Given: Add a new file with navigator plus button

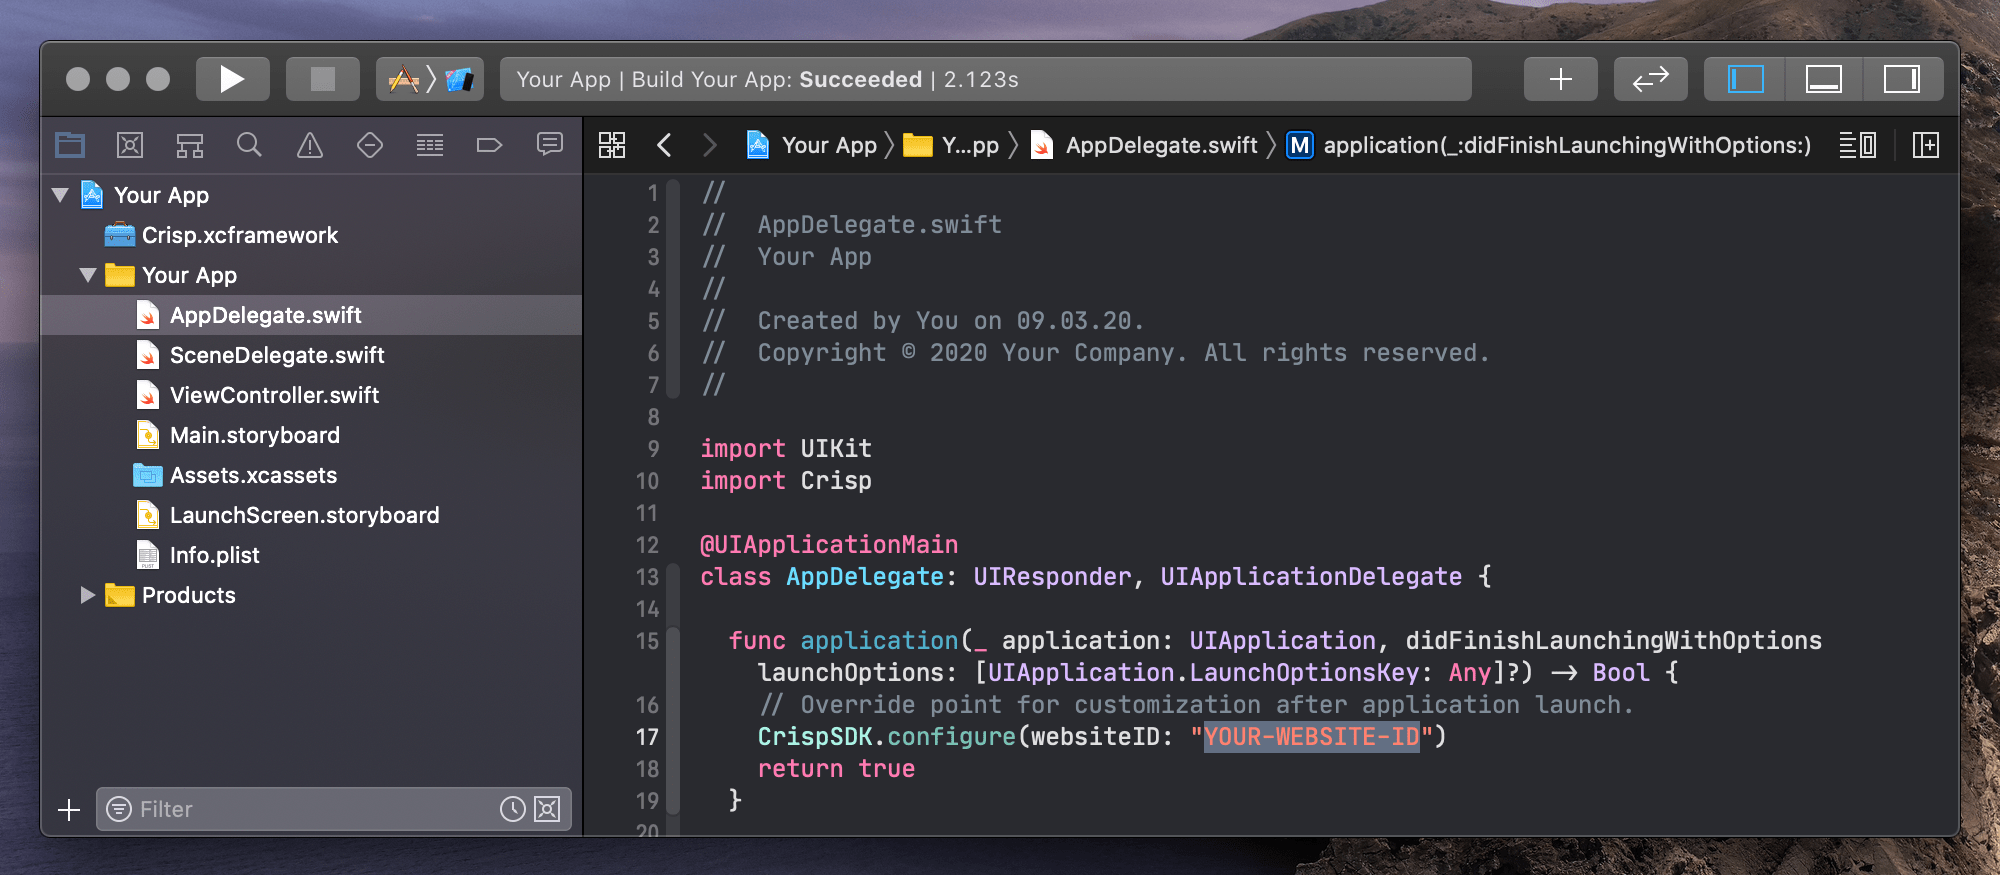Looking at the screenshot, I should pos(69,809).
